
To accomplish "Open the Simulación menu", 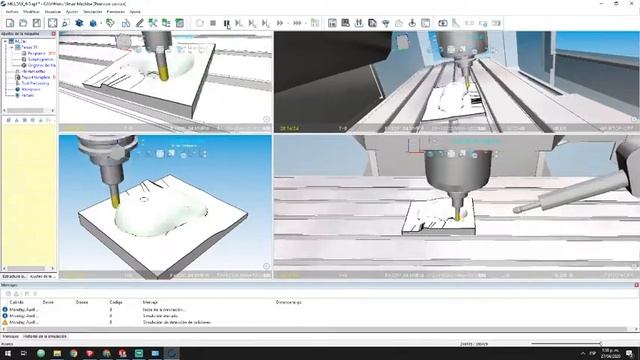I will pos(93,12).
